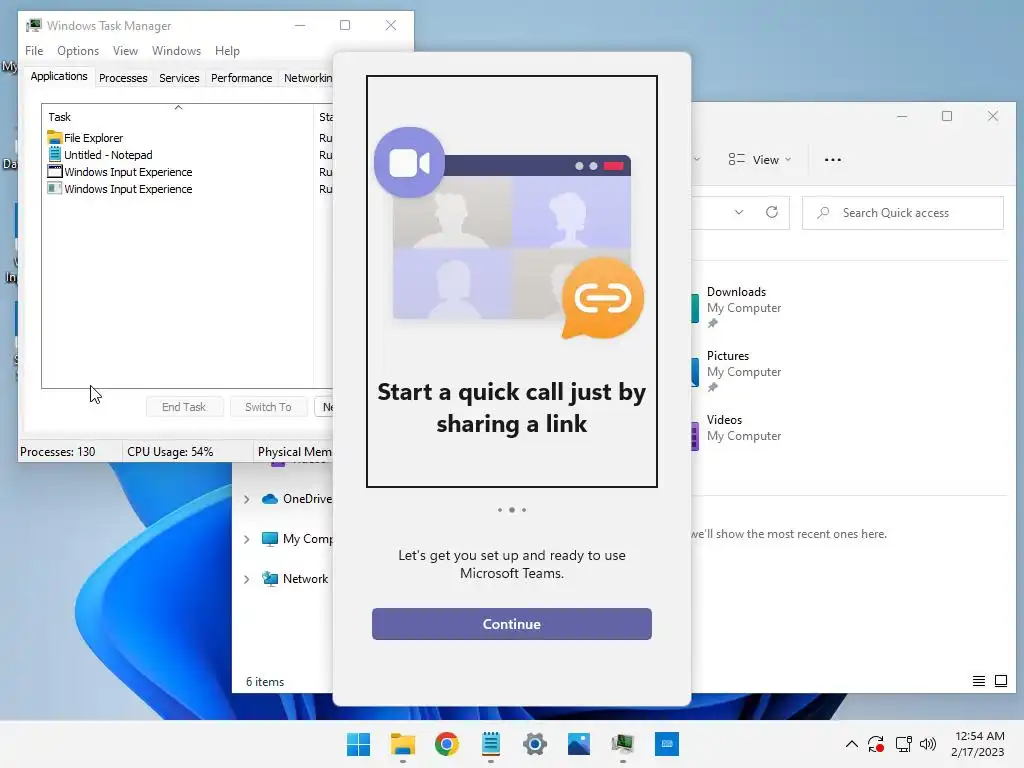Screen dimensions: 1024x768
Task: Select OneDrive in Explorer navigation pane
Action: coord(308,499)
